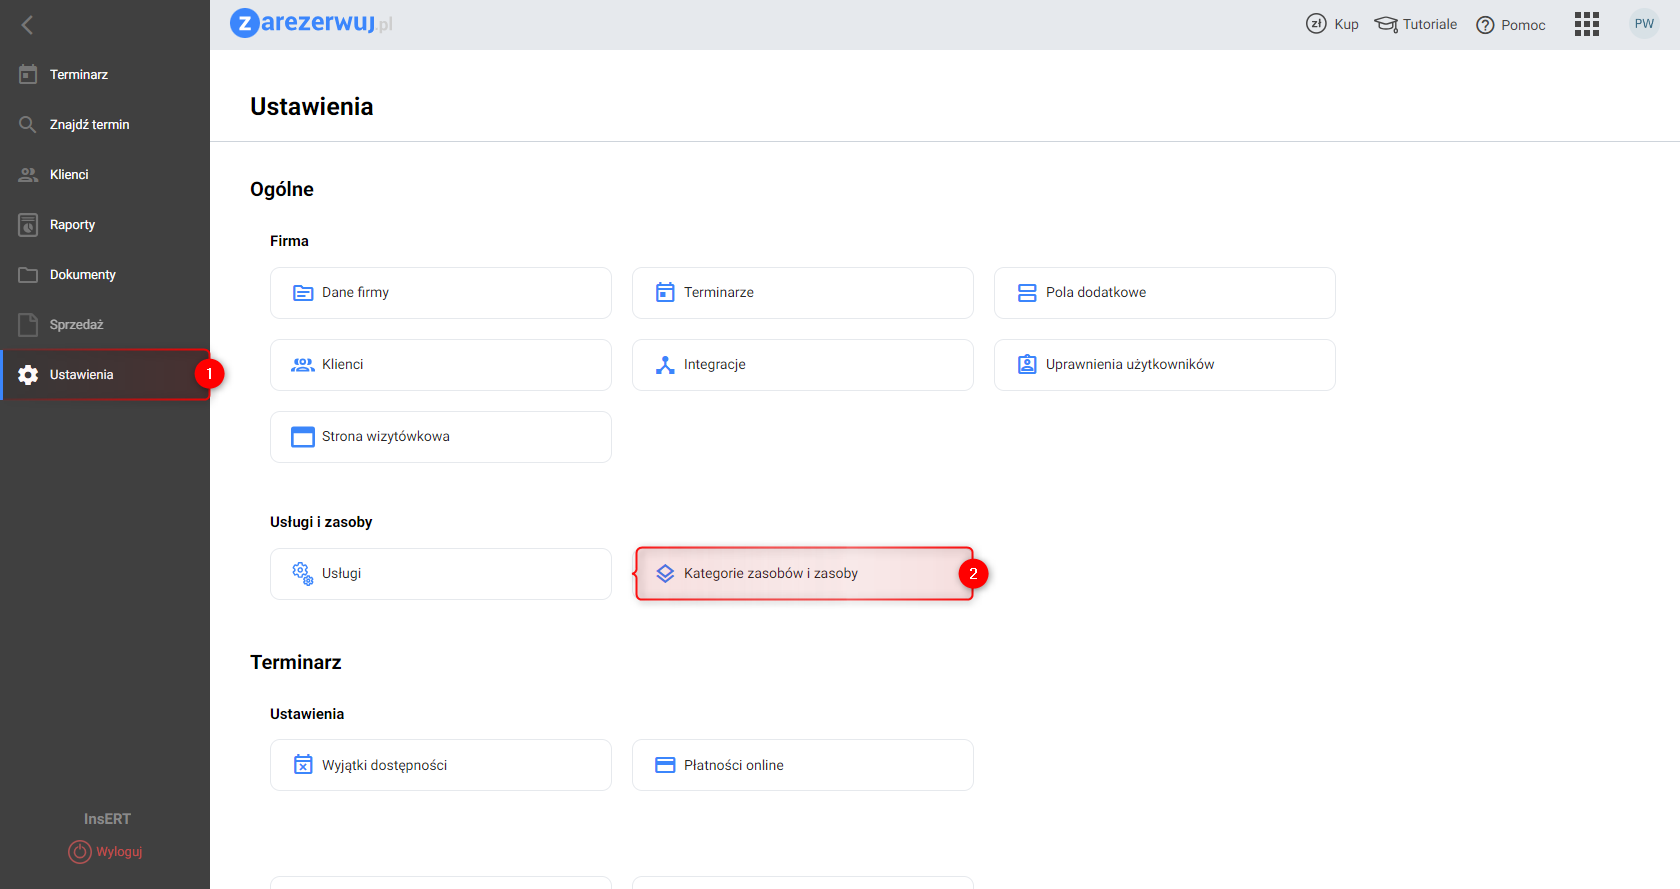Screen dimensions: 1680x889
Task: Open Terminarze settings tile
Action: pyautogui.click(x=802, y=293)
